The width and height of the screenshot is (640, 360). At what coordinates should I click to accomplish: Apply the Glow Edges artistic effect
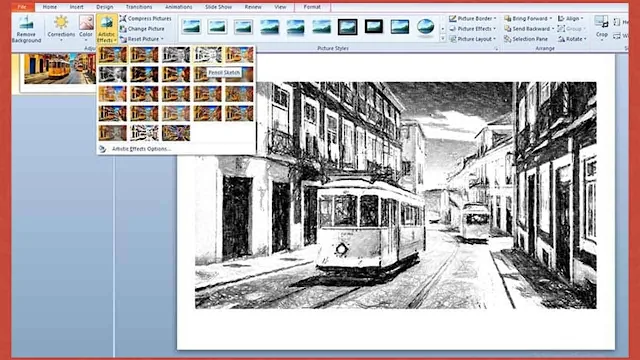176,133
